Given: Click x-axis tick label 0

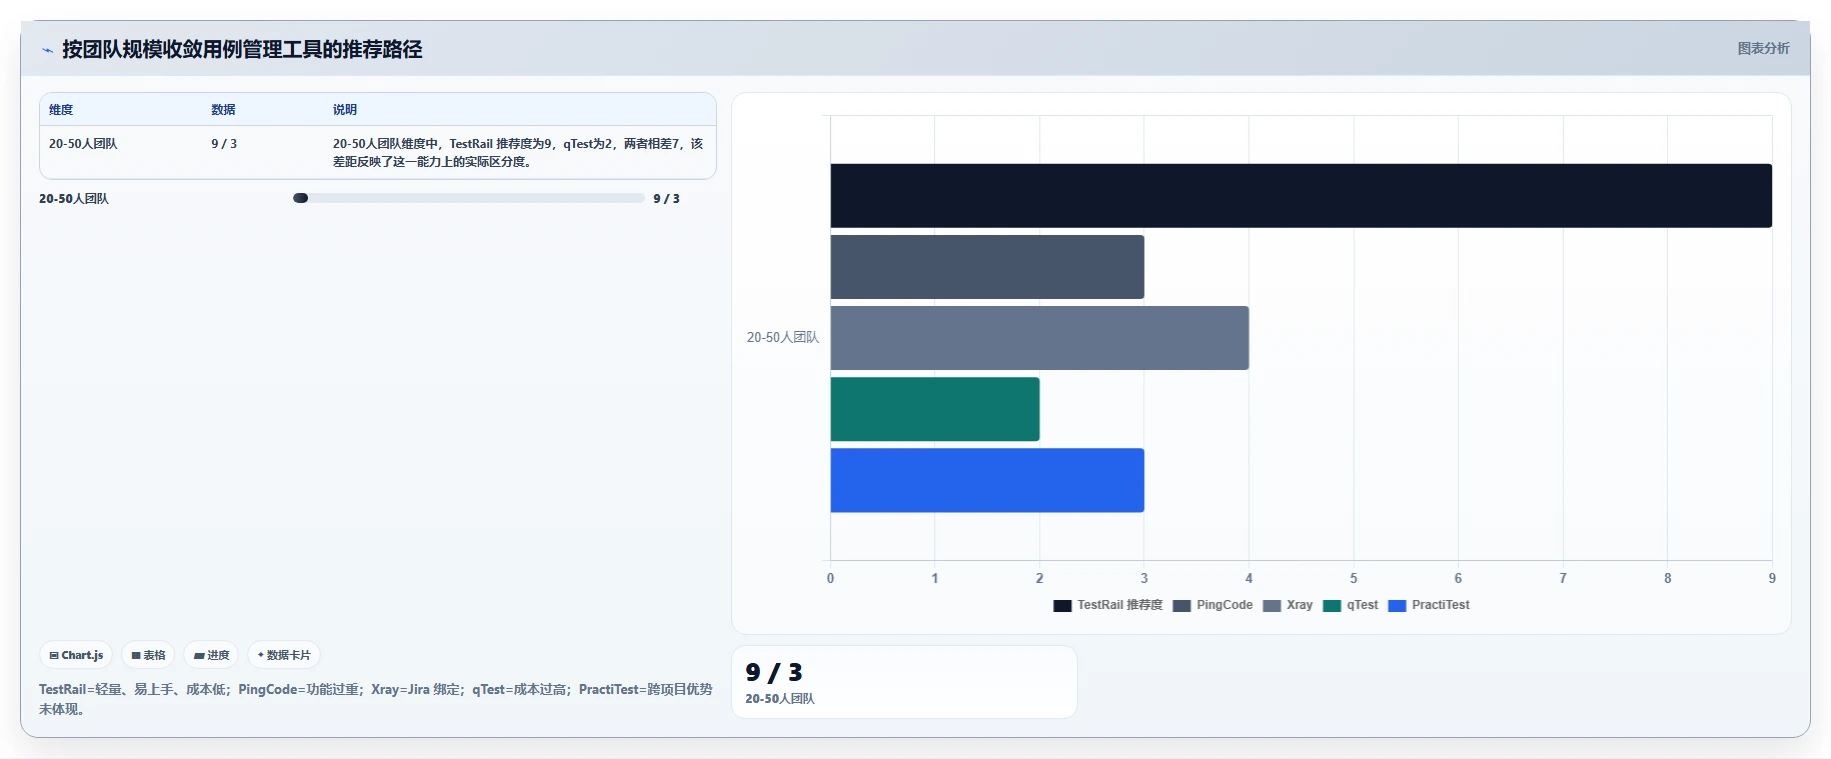Looking at the screenshot, I should click(x=830, y=578).
